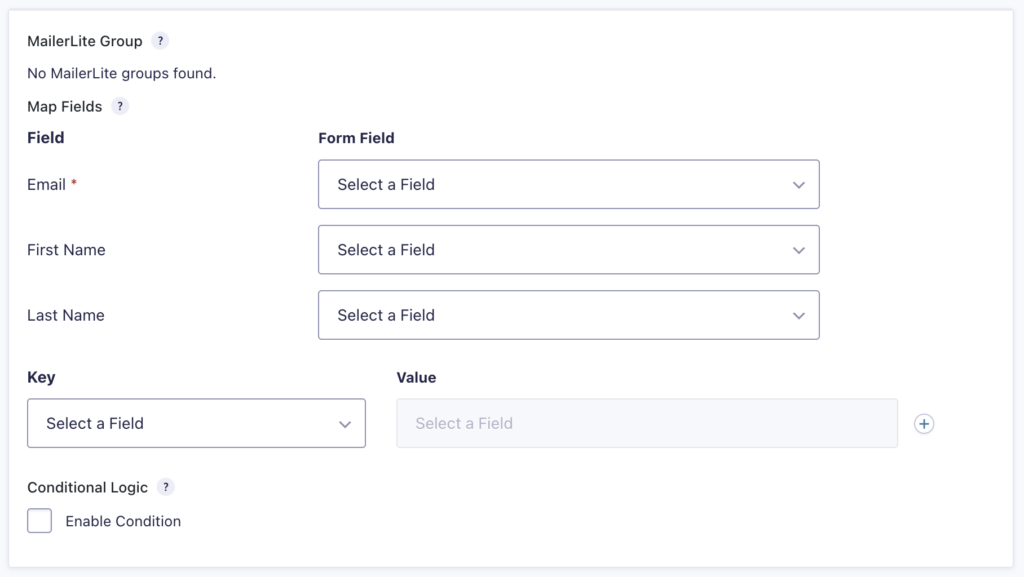Click the Value column header

click(x=414, y=377)
